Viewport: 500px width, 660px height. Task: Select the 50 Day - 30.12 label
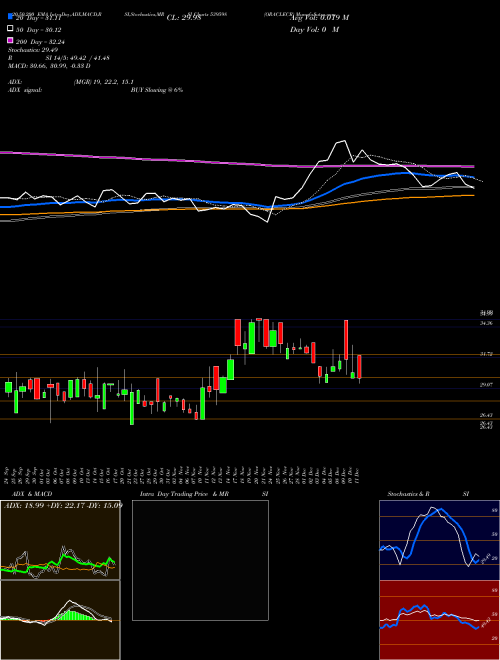tap(39, 30)
